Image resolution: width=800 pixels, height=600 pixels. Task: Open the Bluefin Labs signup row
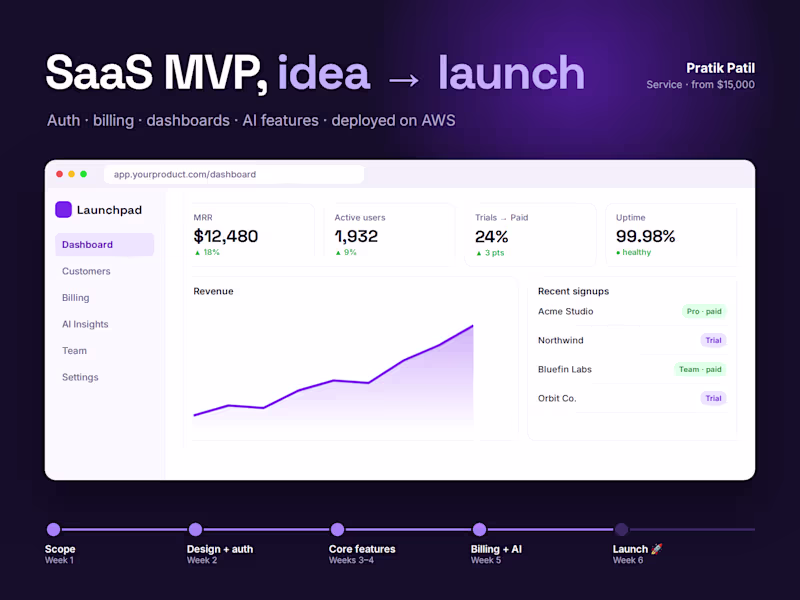pyautogui.click(x=632, y=369)
